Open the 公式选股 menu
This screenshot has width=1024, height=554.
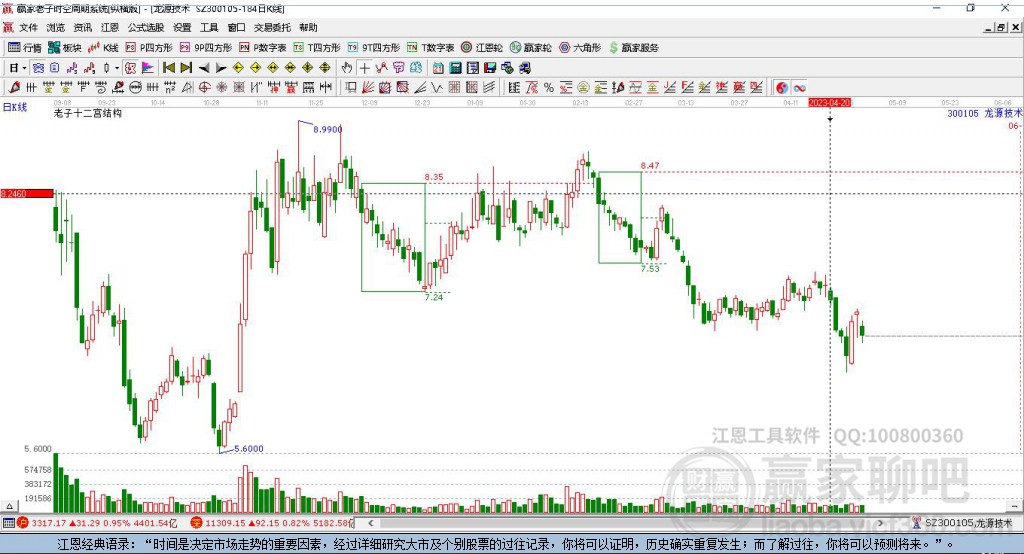point(146,27)
